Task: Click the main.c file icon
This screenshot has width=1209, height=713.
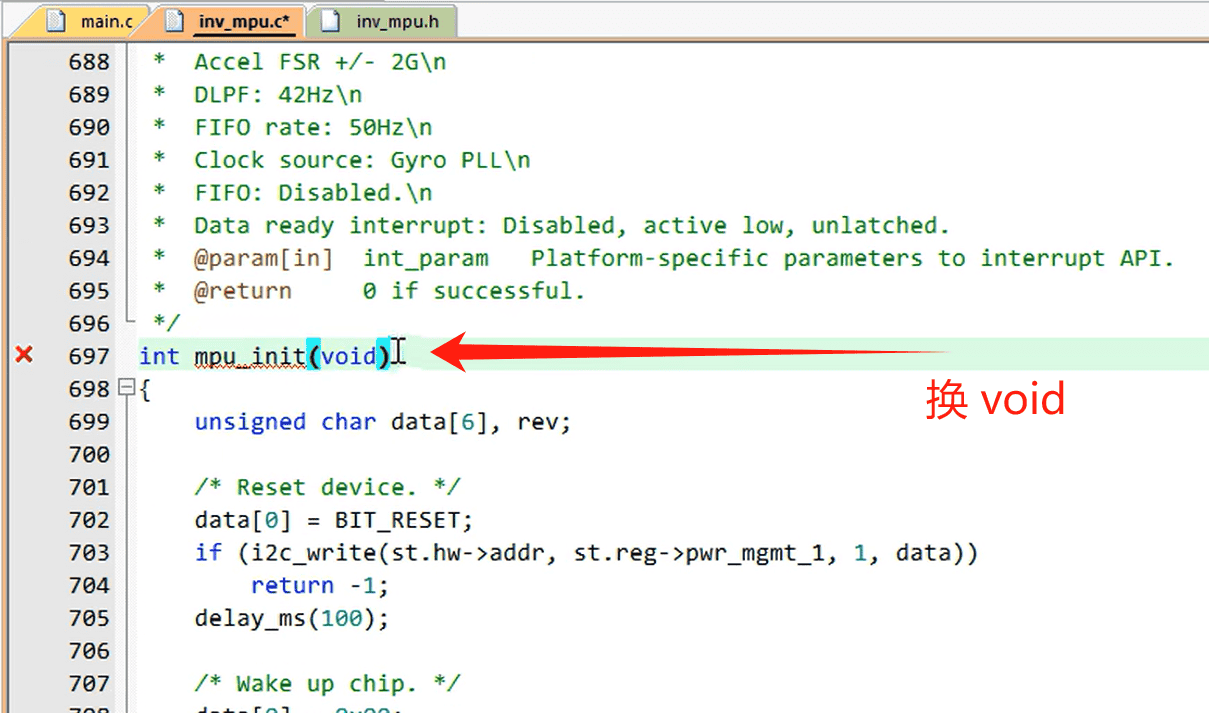Action: point(57,21)
